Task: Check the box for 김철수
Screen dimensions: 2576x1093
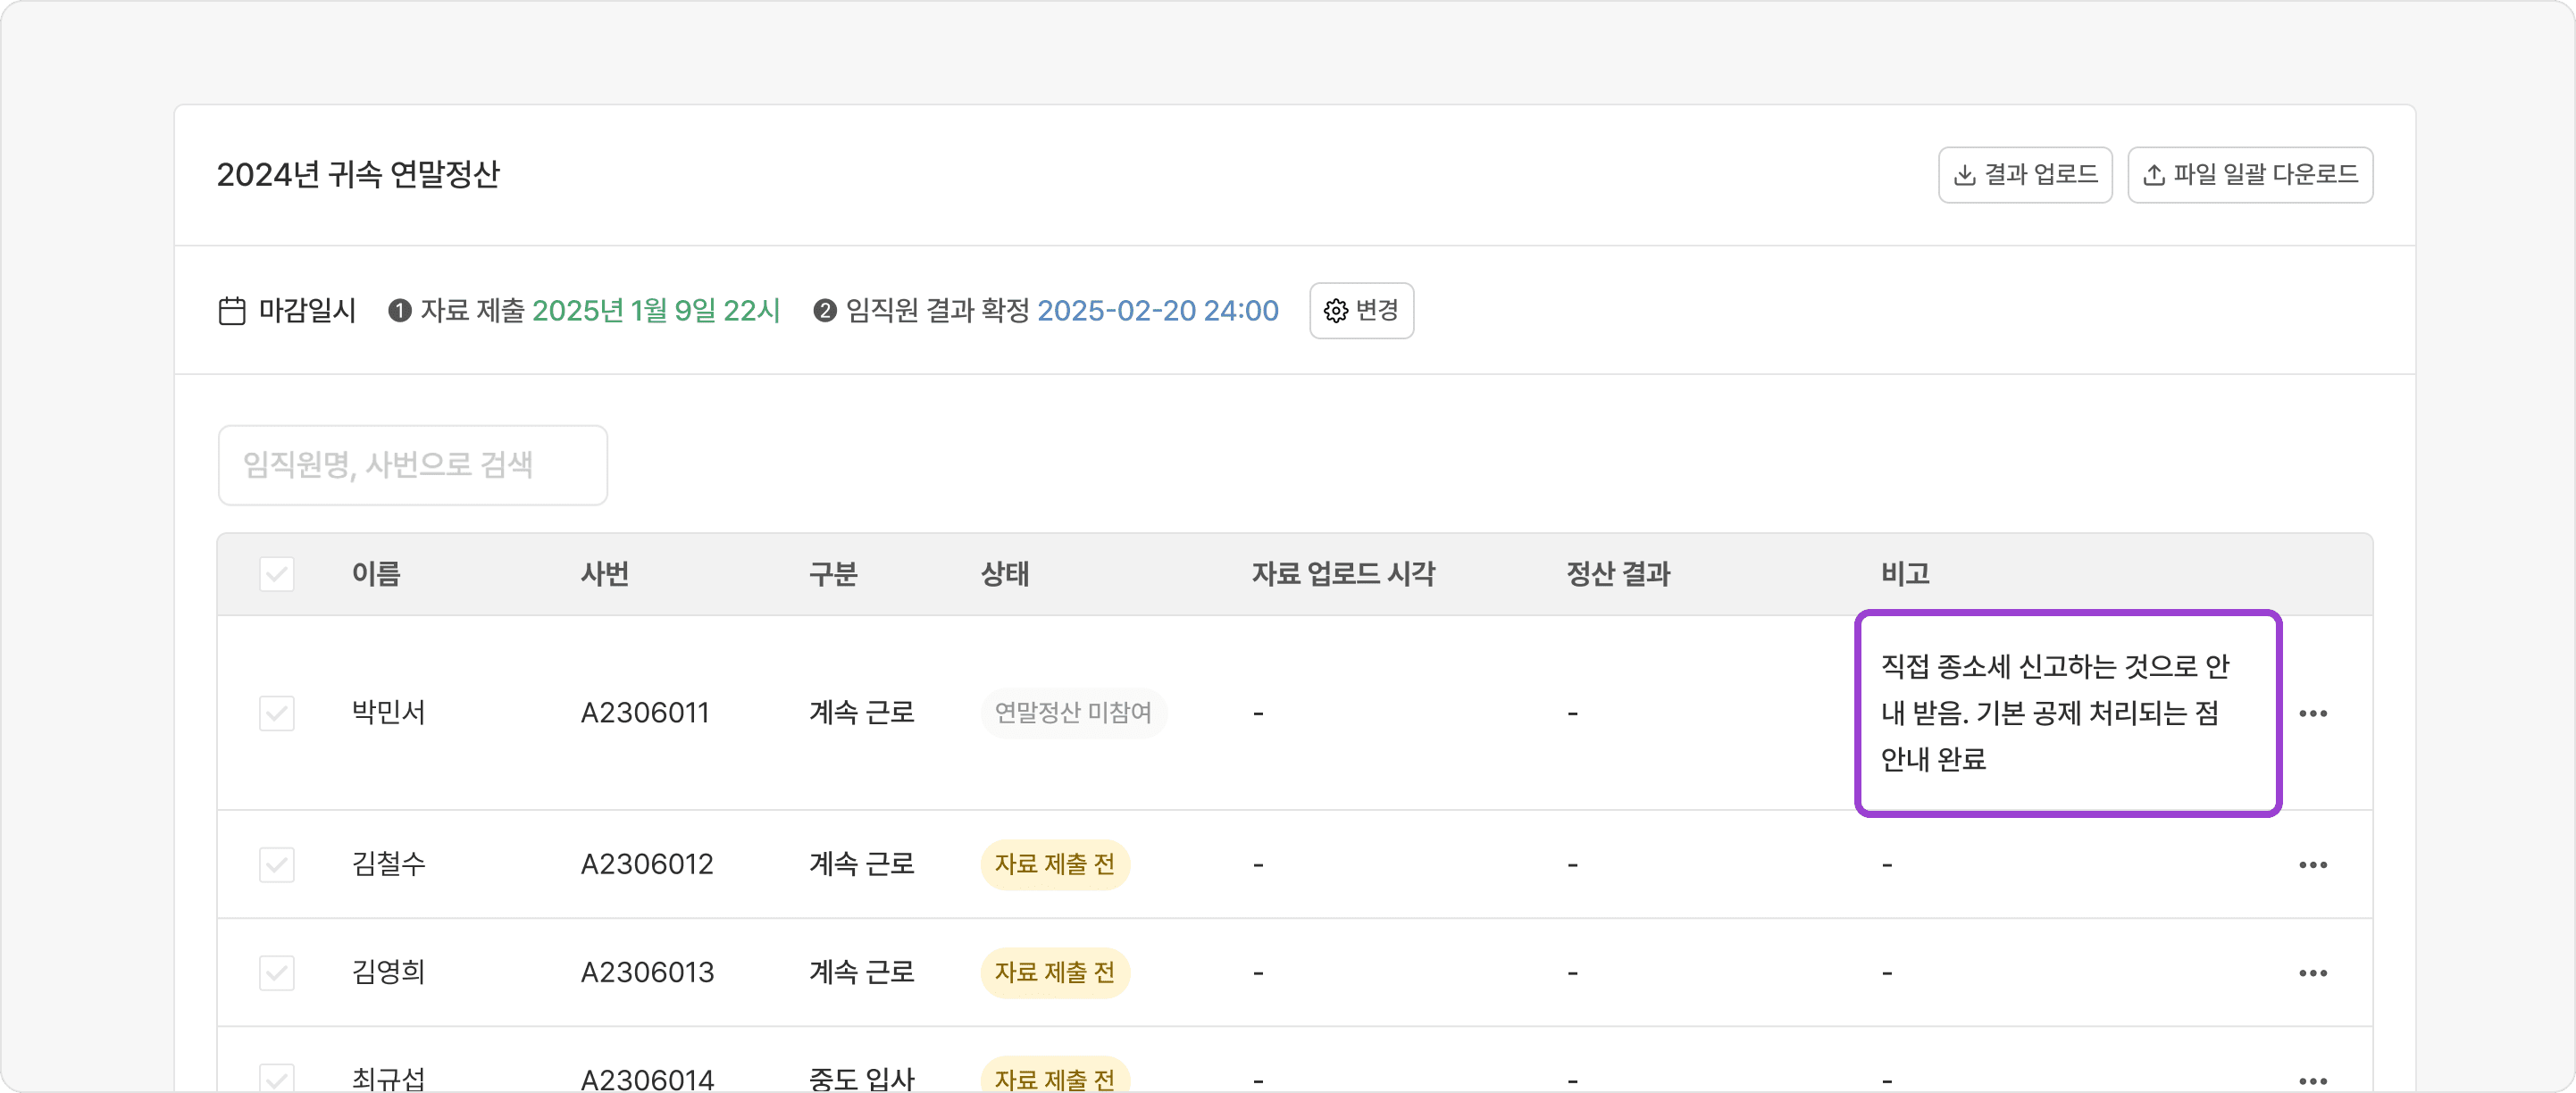Action: pyautogui.click(x=277, y=864)
